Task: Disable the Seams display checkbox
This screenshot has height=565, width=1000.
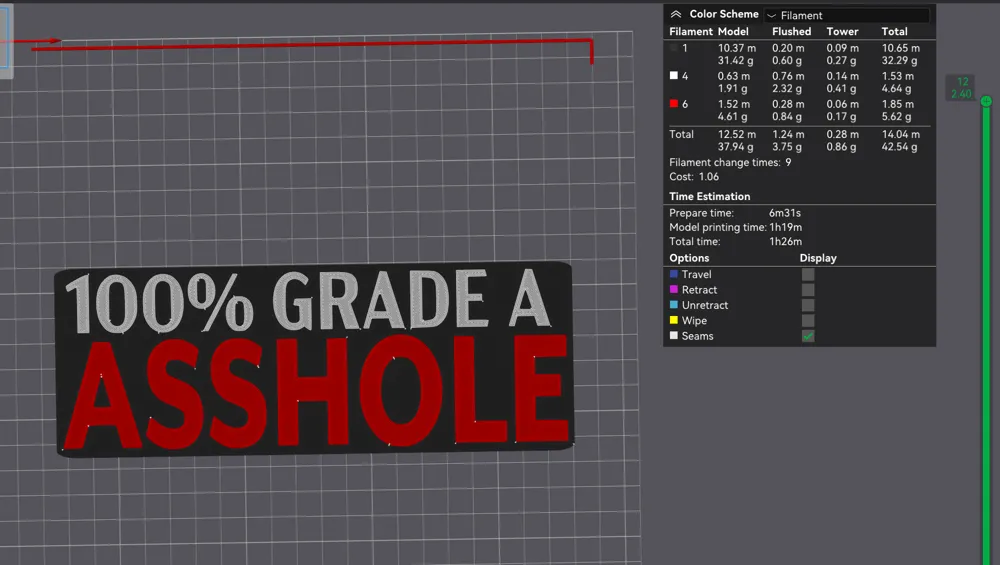Action: 807,336
